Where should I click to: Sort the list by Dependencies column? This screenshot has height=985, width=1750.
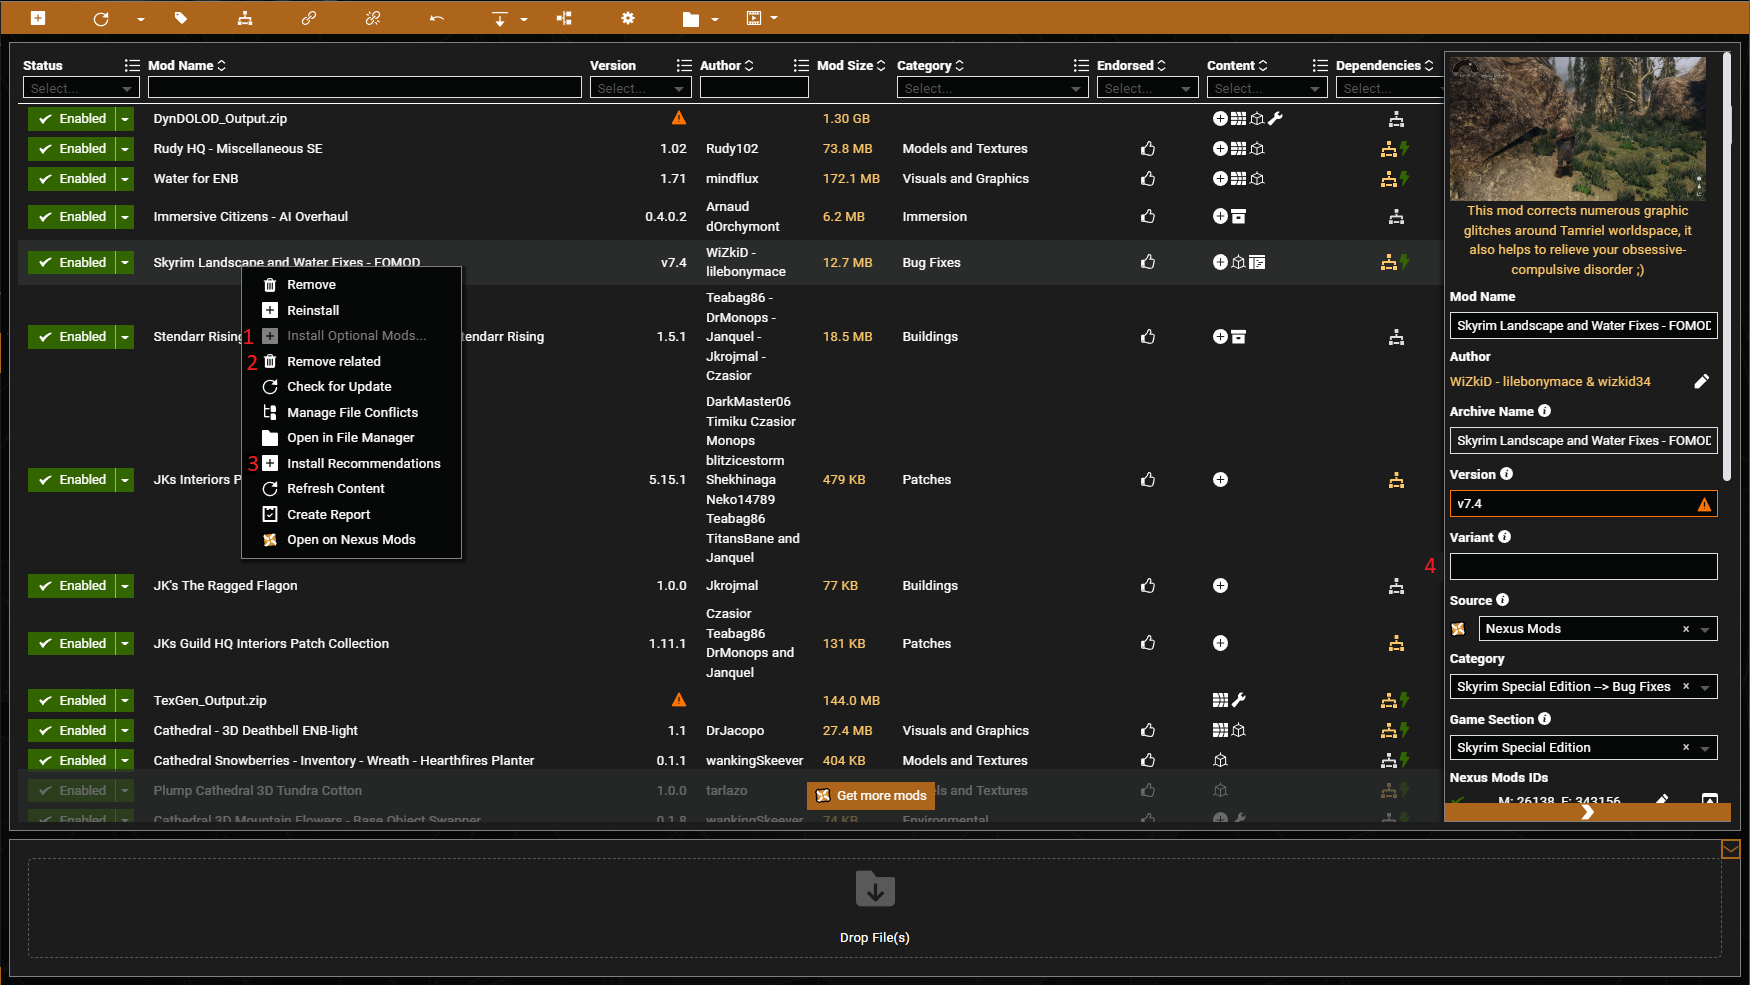pyautogui.click(x=1385, y=66)
